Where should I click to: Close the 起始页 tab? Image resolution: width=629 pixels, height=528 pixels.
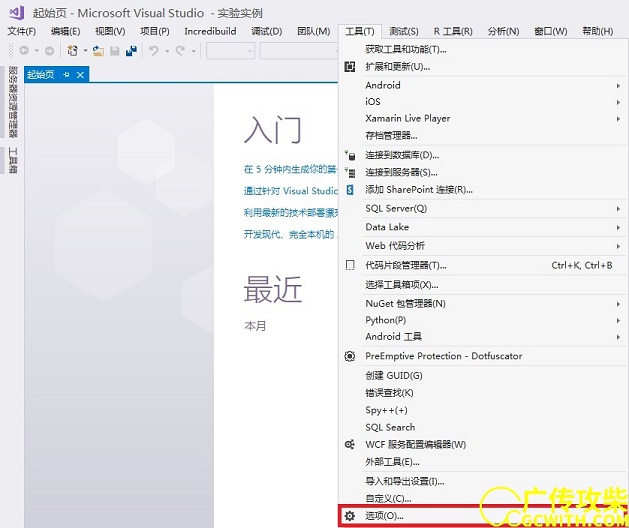(x=80, y=75)
